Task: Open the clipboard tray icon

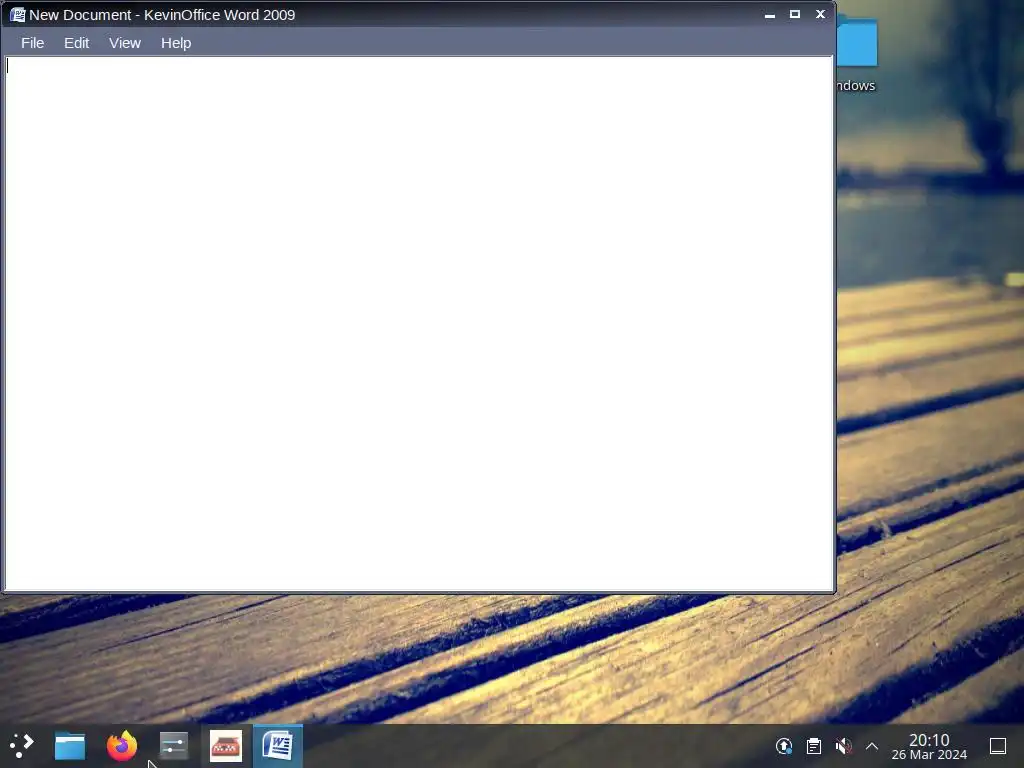Action: pos(814,746)
